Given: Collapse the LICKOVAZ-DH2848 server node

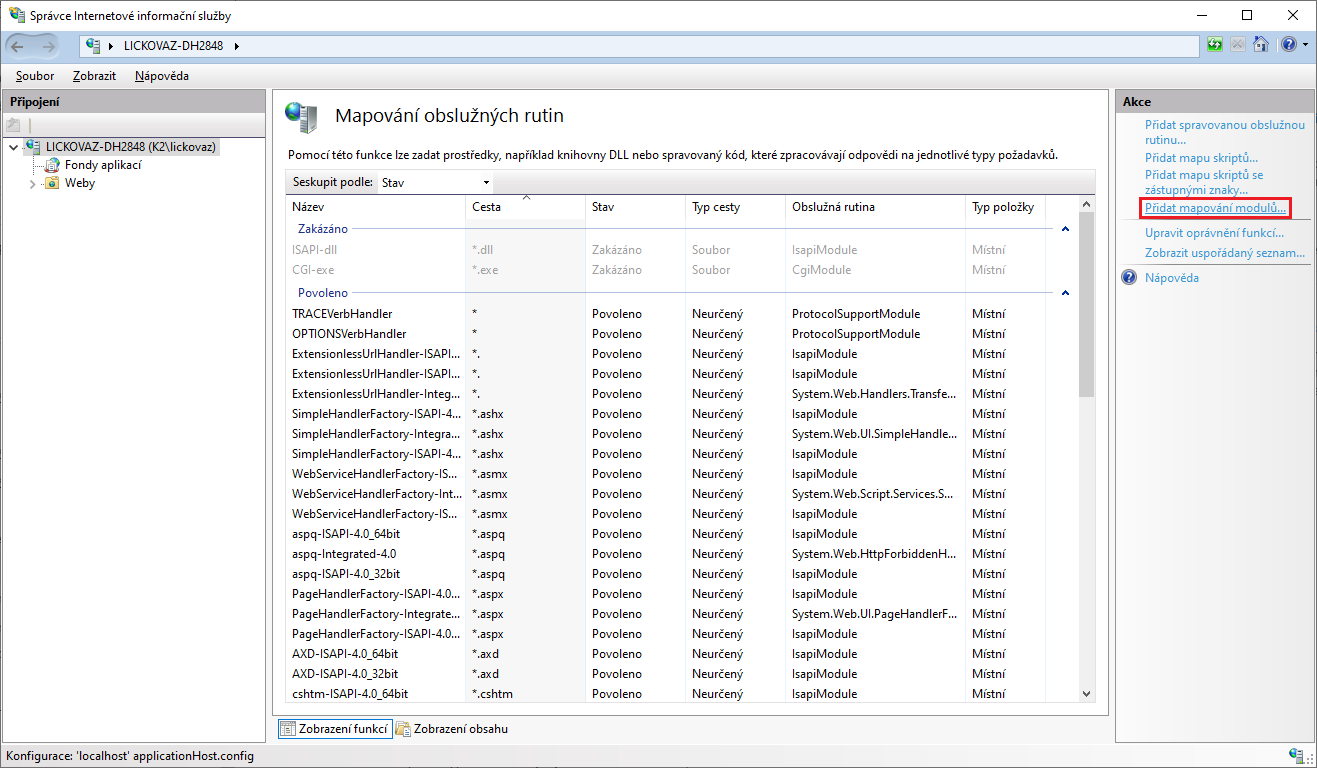Looking at the screenshot, I should pos(13,147).
